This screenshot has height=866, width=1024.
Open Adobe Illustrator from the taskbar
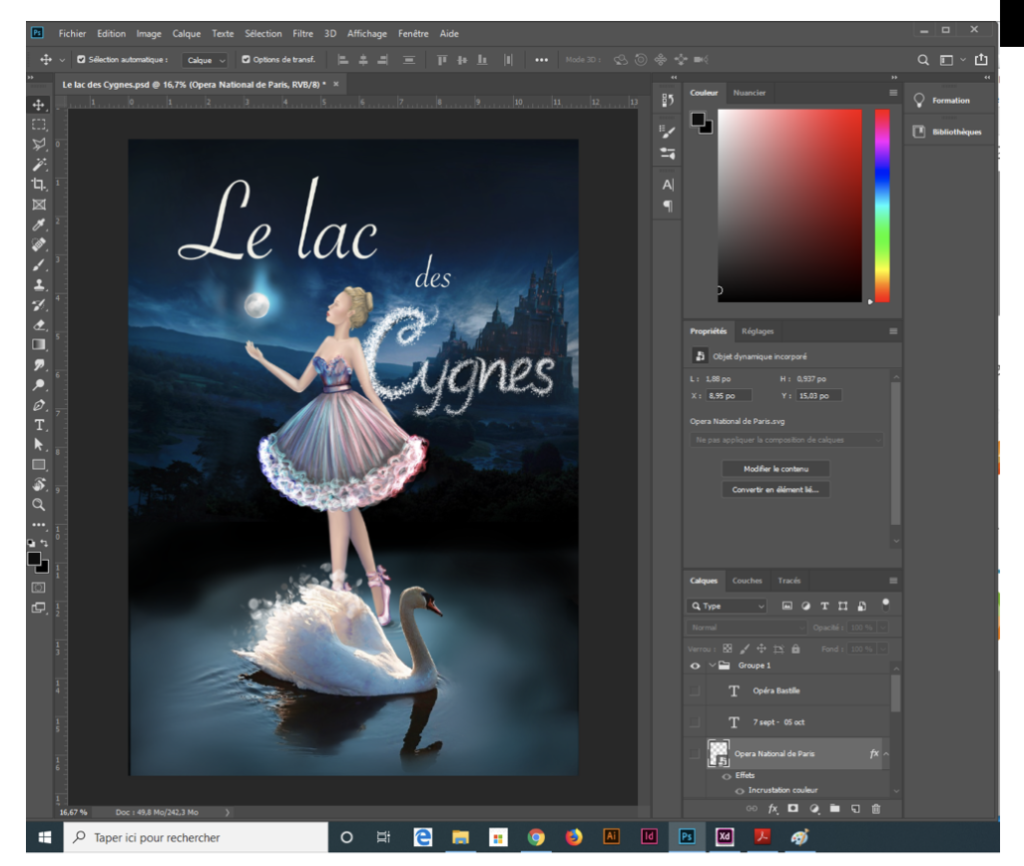coord(611,837)
